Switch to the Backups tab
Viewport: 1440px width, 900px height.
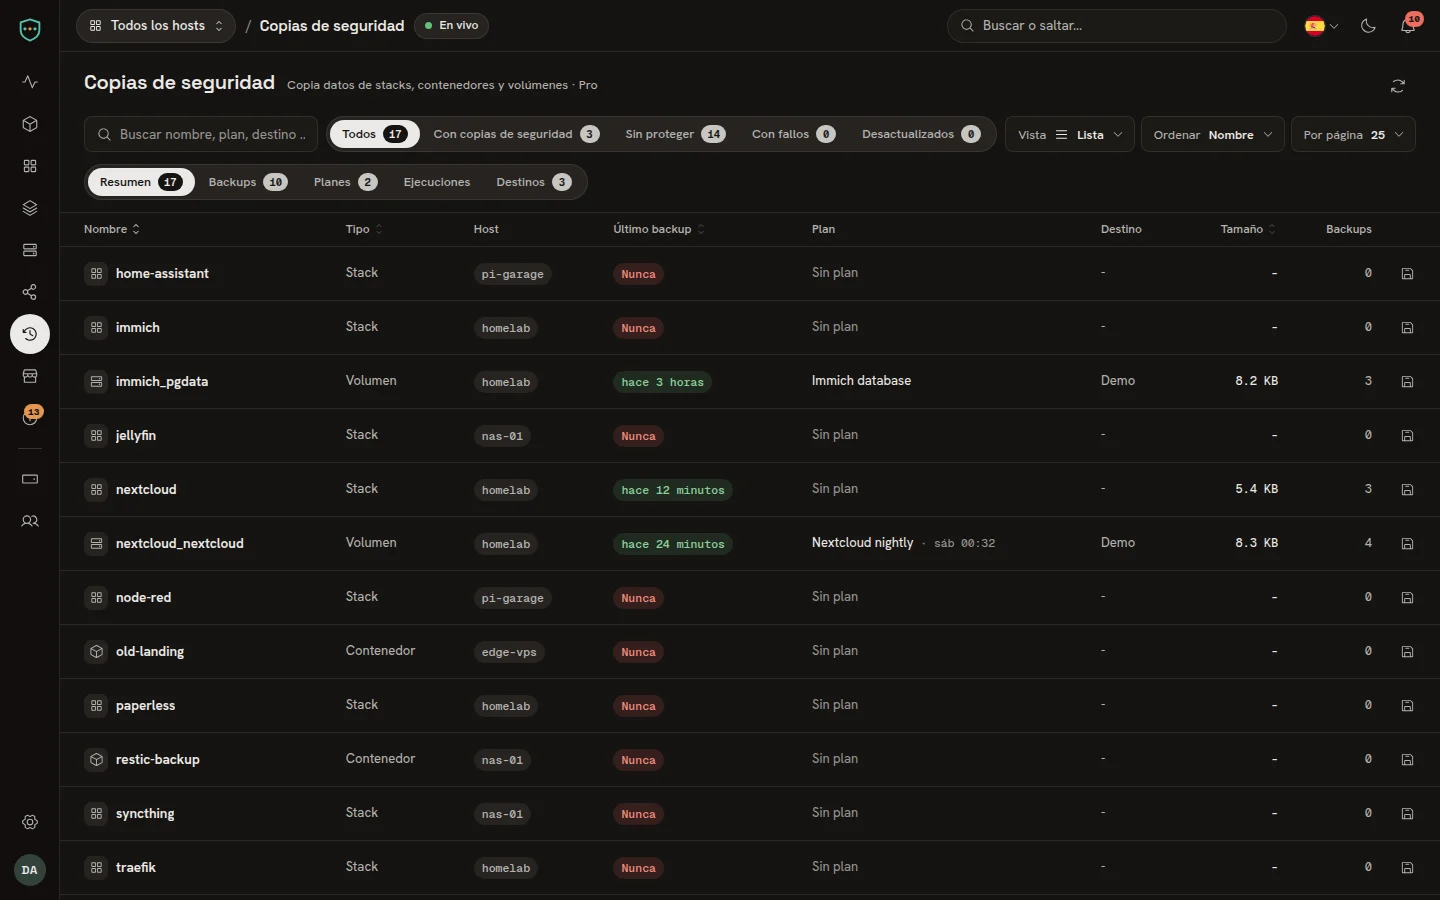click(x=248, y=182)
